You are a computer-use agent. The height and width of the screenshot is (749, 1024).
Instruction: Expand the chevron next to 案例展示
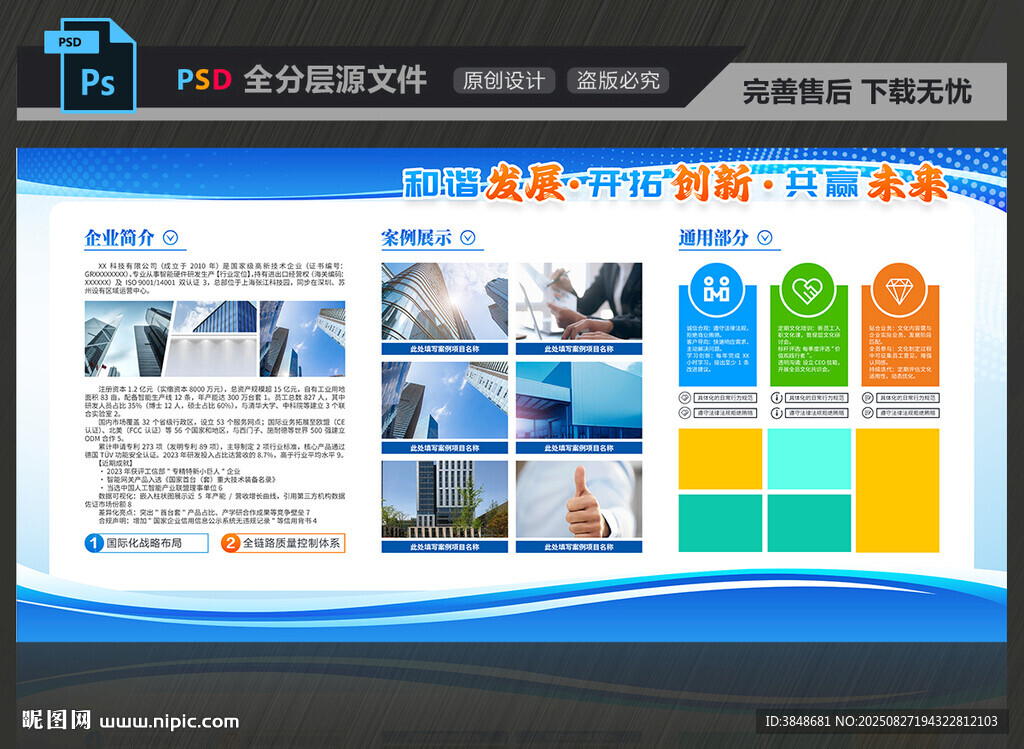click(468, 238)
